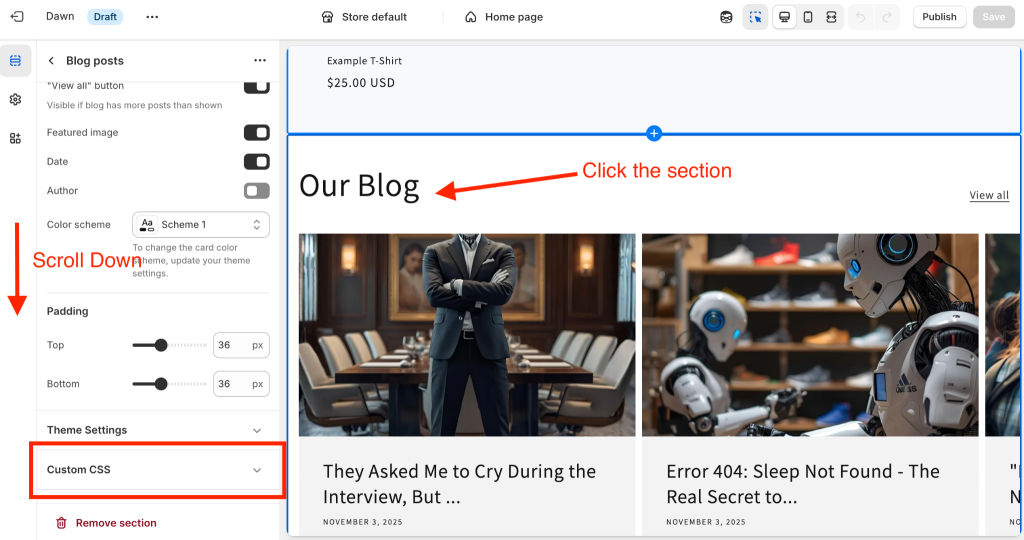Screen dimensions: 1024x540
Task: Toggle the inspector selection tool icon
Action: (x=756, y=17)
